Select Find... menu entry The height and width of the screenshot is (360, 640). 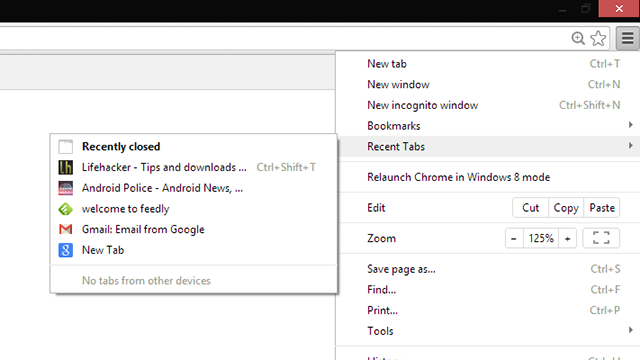point(488,290)
